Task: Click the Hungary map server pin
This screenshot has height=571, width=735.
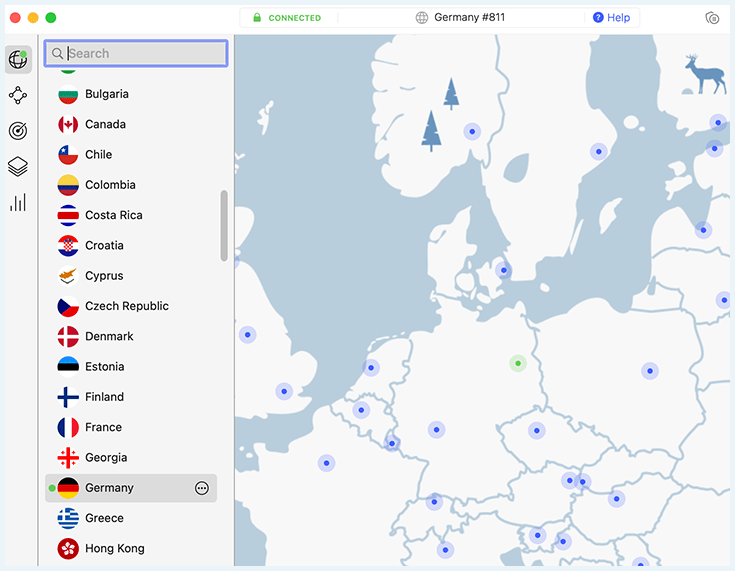Action: point(616,499)
